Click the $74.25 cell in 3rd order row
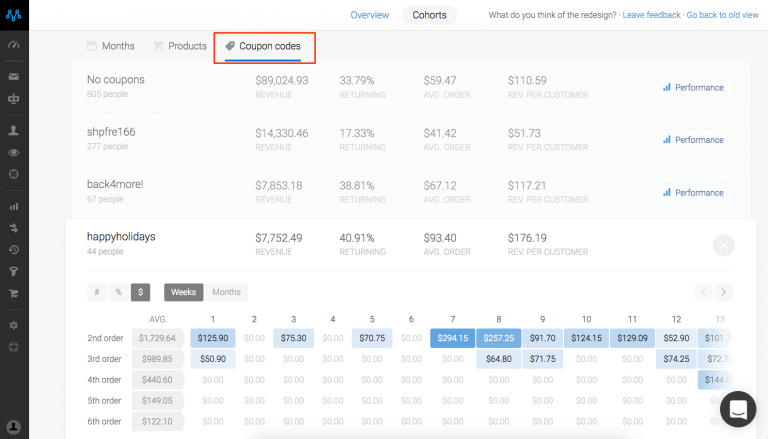The width and height of the screenshot is (768, 439). (x=676, y=359)
